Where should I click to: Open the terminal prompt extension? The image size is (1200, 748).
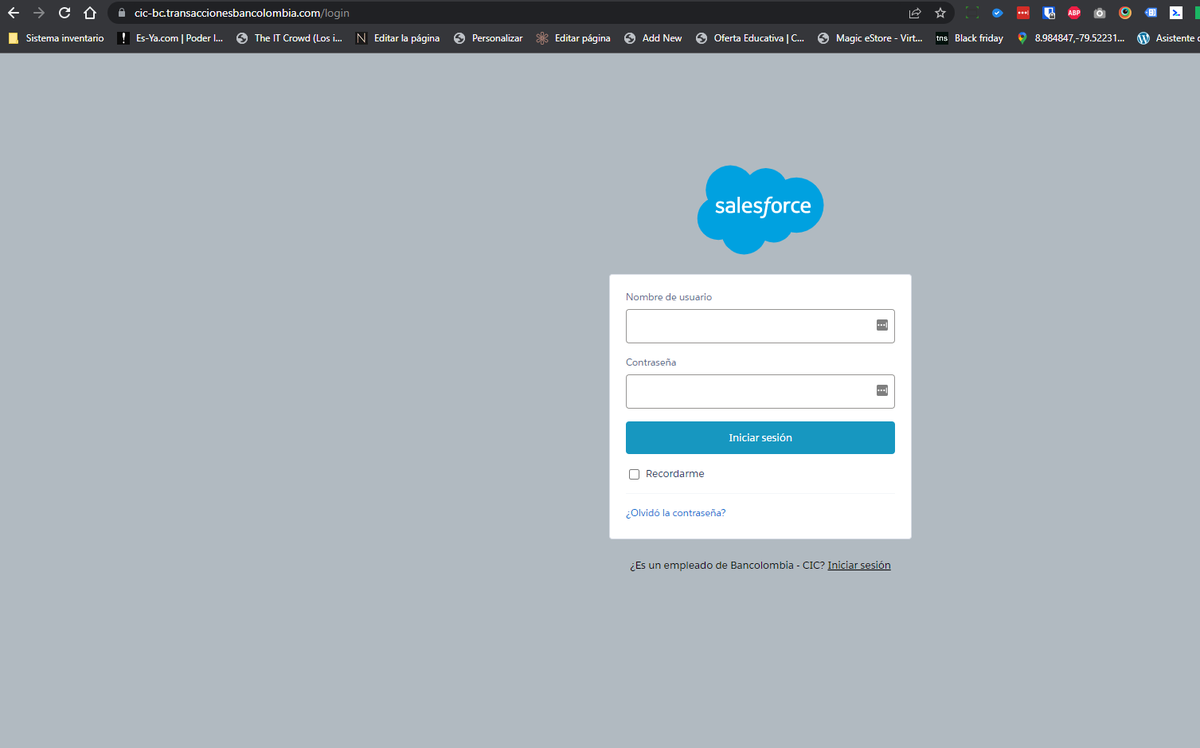pos(1177,13)
